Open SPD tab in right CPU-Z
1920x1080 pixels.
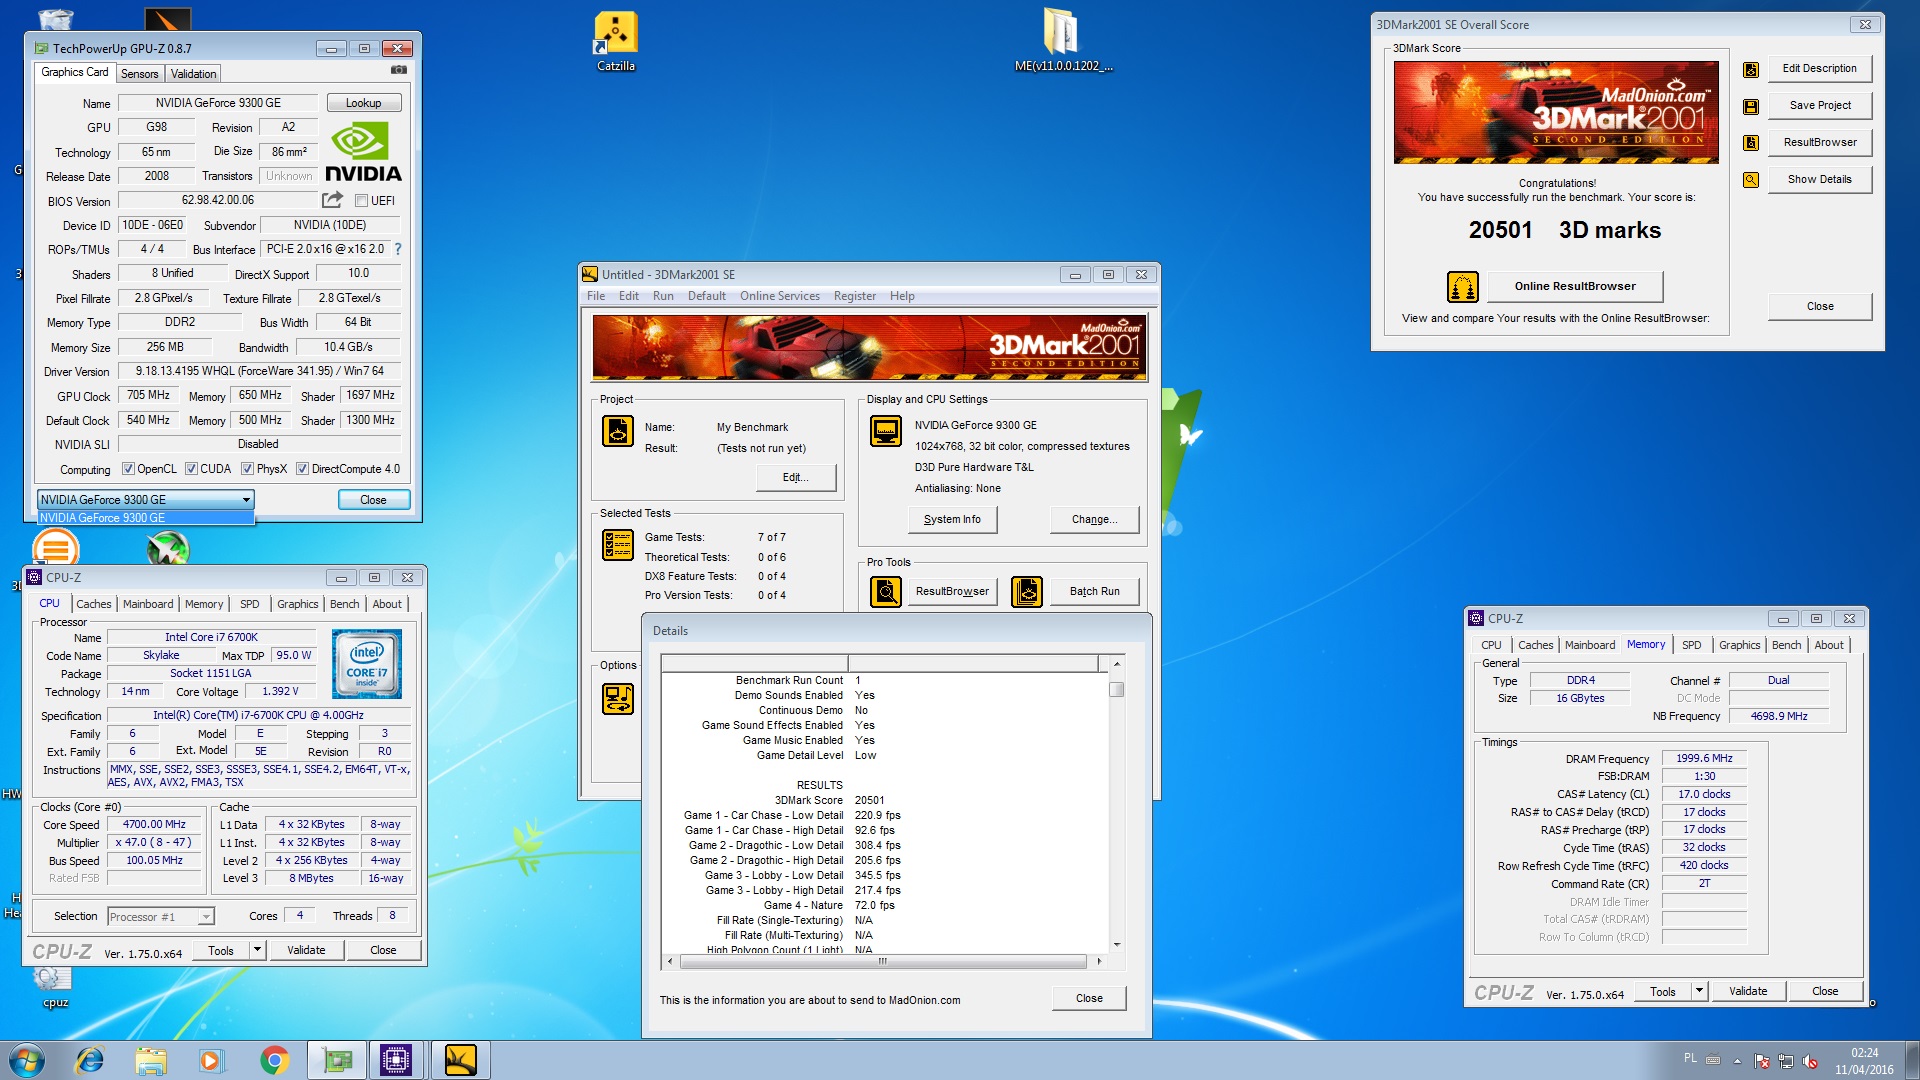1691,645
